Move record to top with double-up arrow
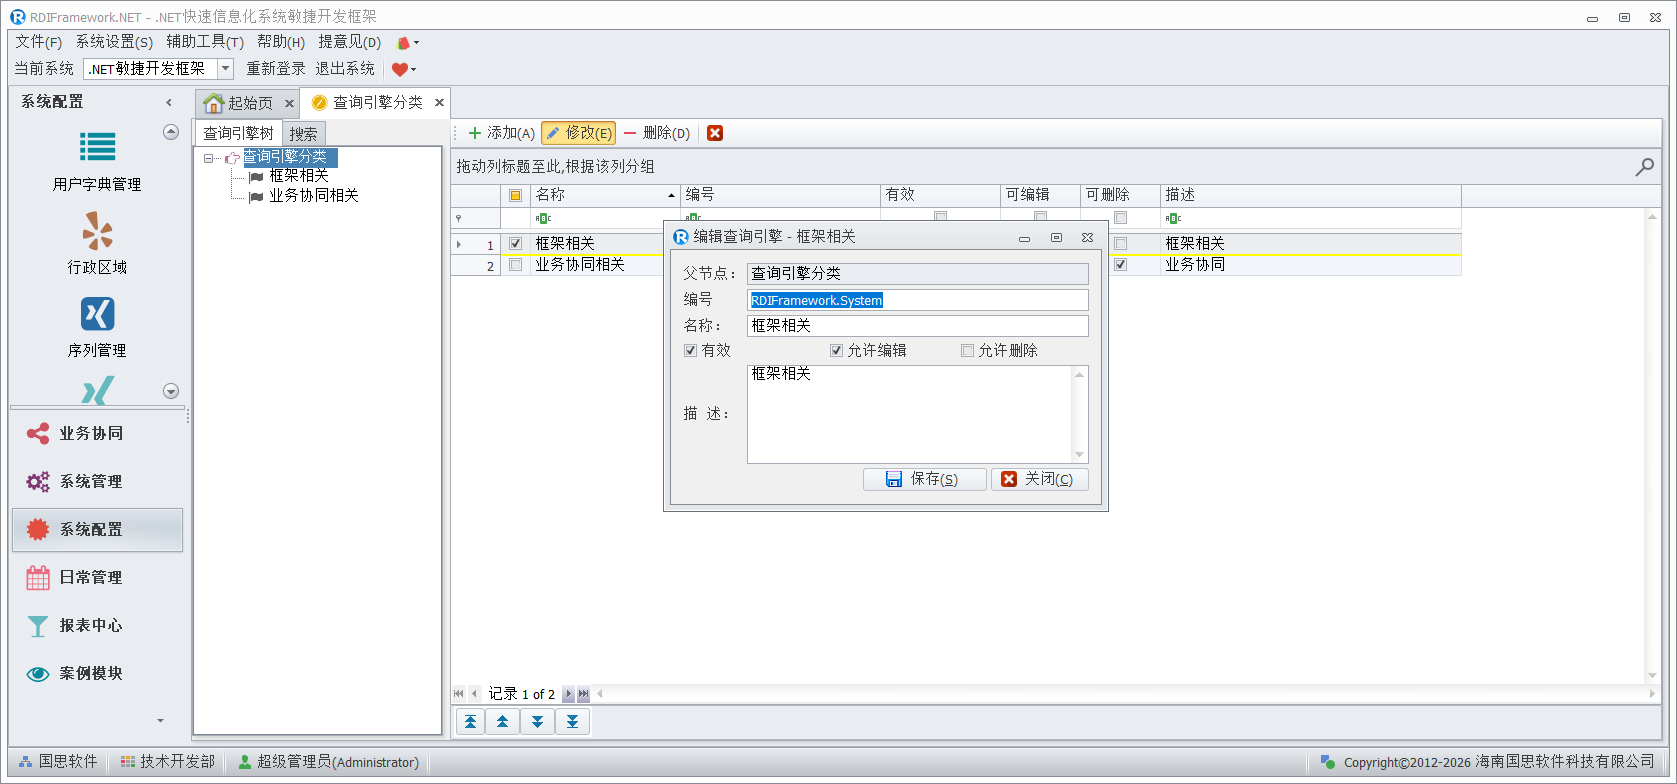This screenshot has height=784, width=1677. click(x=470, y=722)
